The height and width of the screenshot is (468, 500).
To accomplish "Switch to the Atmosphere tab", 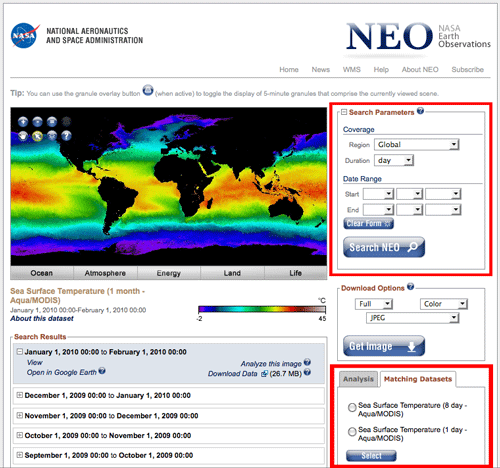I will (x=105, y=273).
